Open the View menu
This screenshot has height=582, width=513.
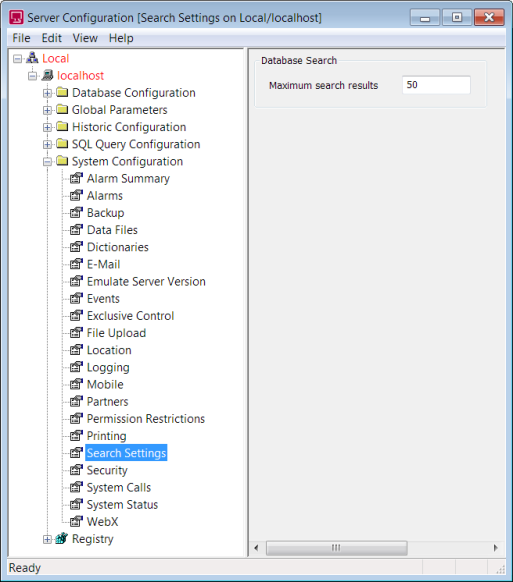85,38
